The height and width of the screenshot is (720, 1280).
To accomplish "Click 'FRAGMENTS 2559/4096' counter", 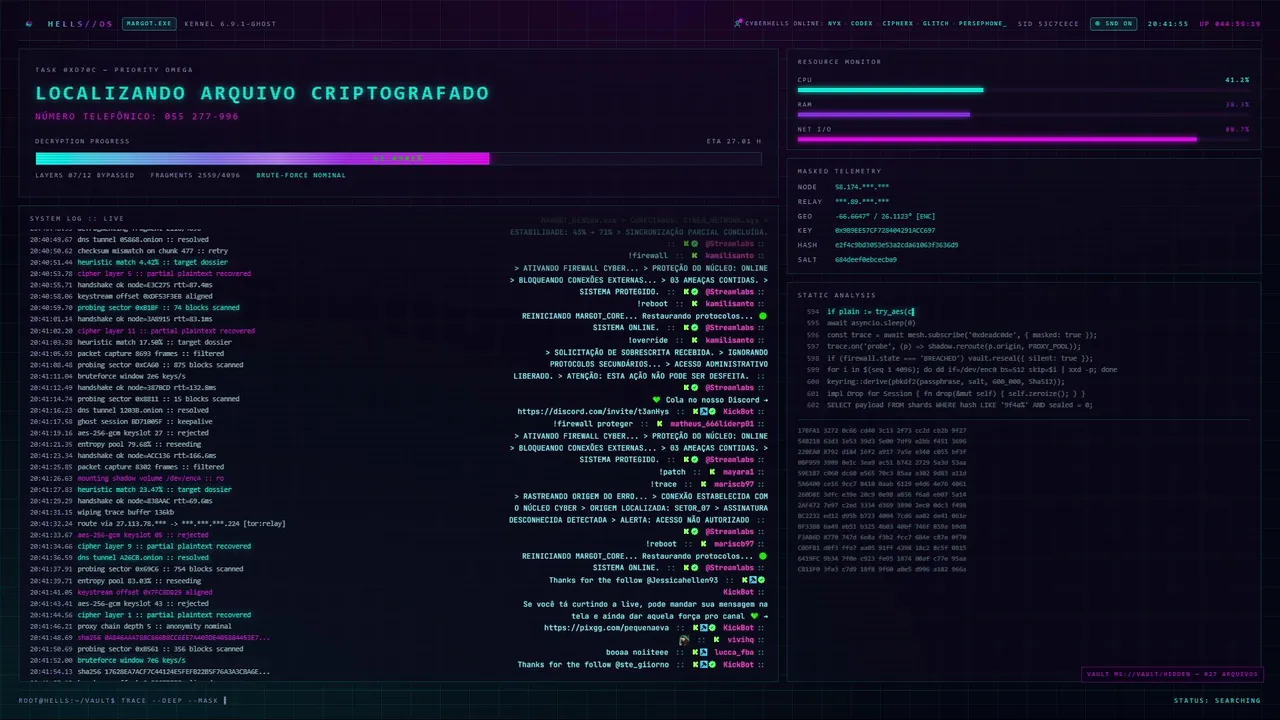I will tap(196, 175).
